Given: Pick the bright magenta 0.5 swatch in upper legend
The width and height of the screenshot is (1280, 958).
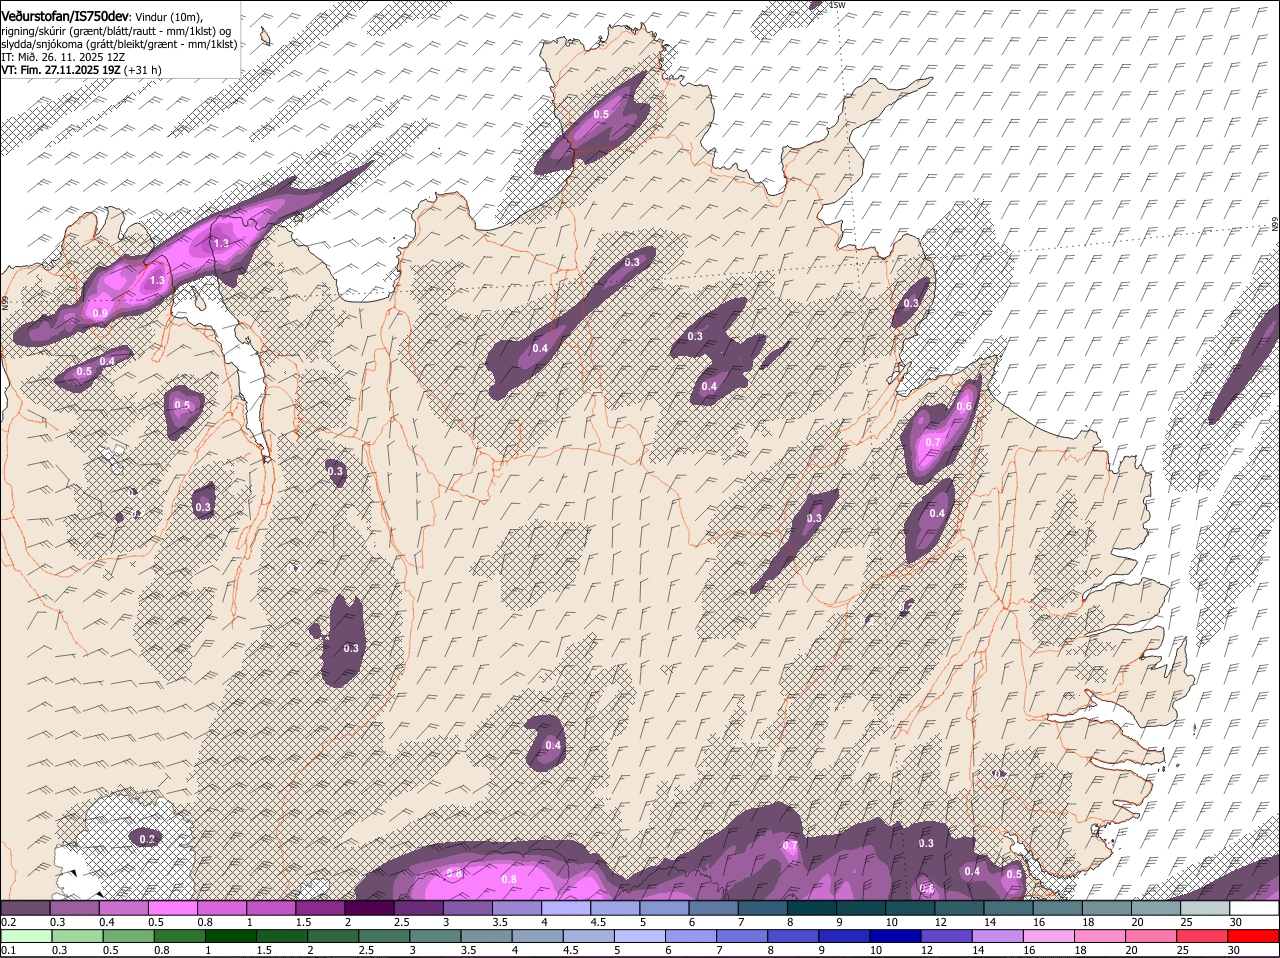Looking at the screenshot, I should (174, 907).
